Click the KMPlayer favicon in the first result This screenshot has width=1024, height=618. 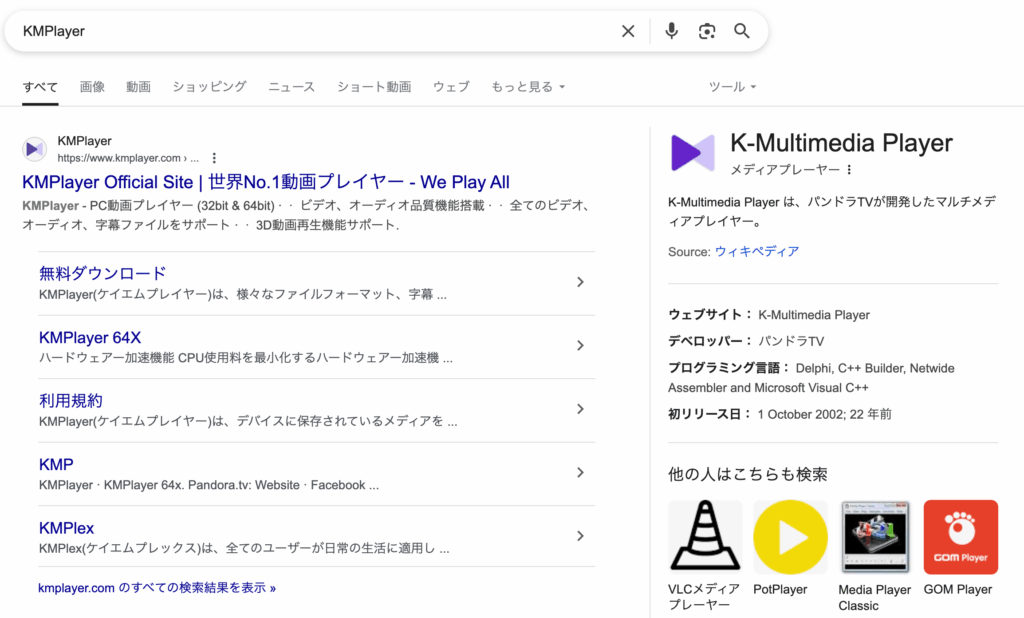35,150
